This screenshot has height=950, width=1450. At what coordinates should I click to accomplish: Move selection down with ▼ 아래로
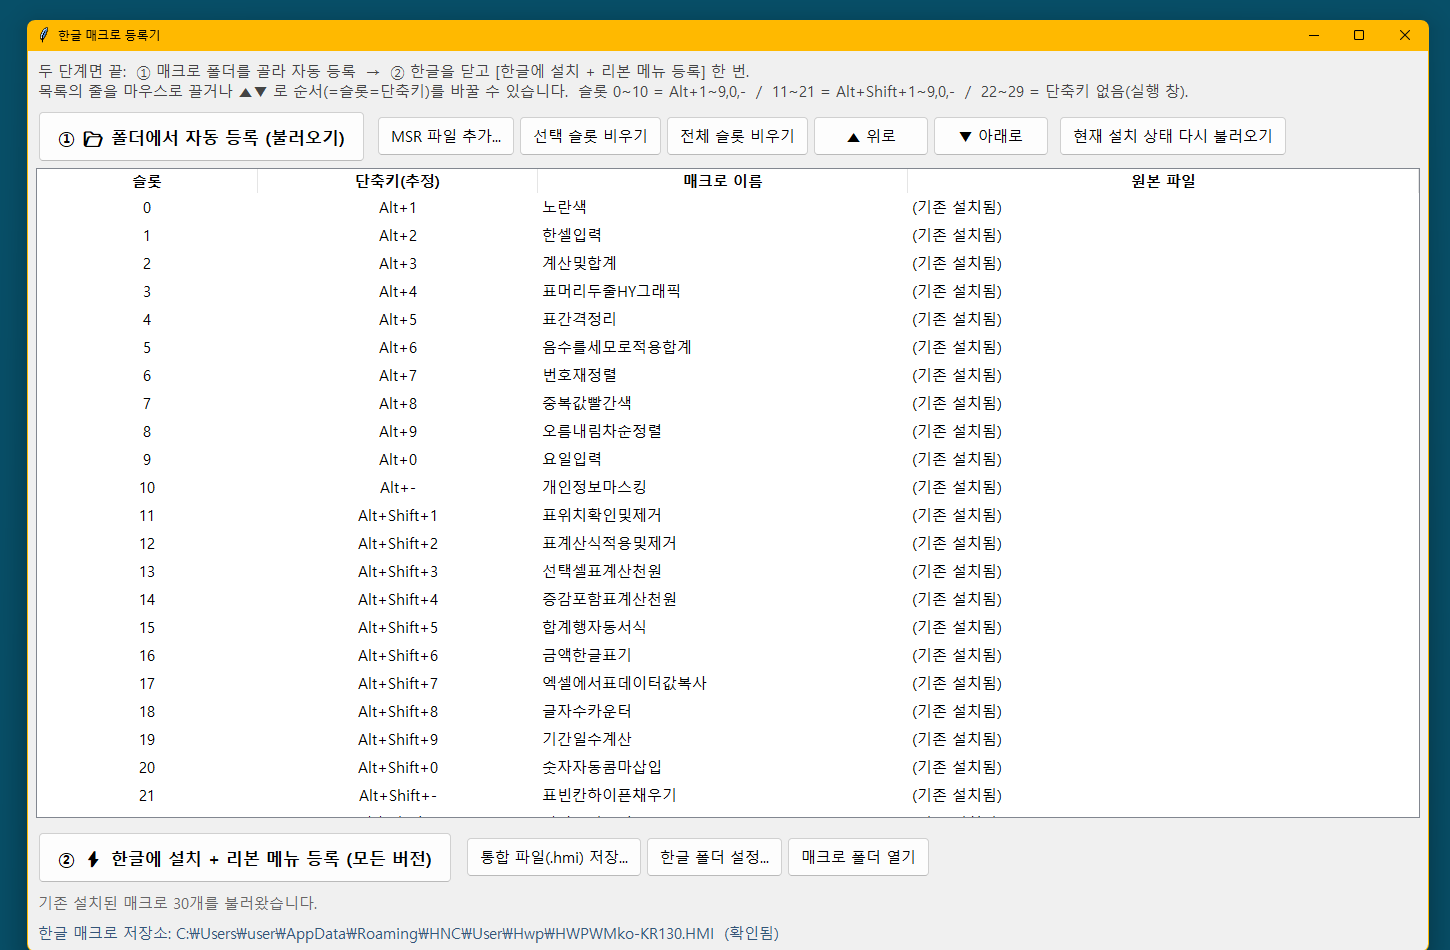[x=991, y=136]
